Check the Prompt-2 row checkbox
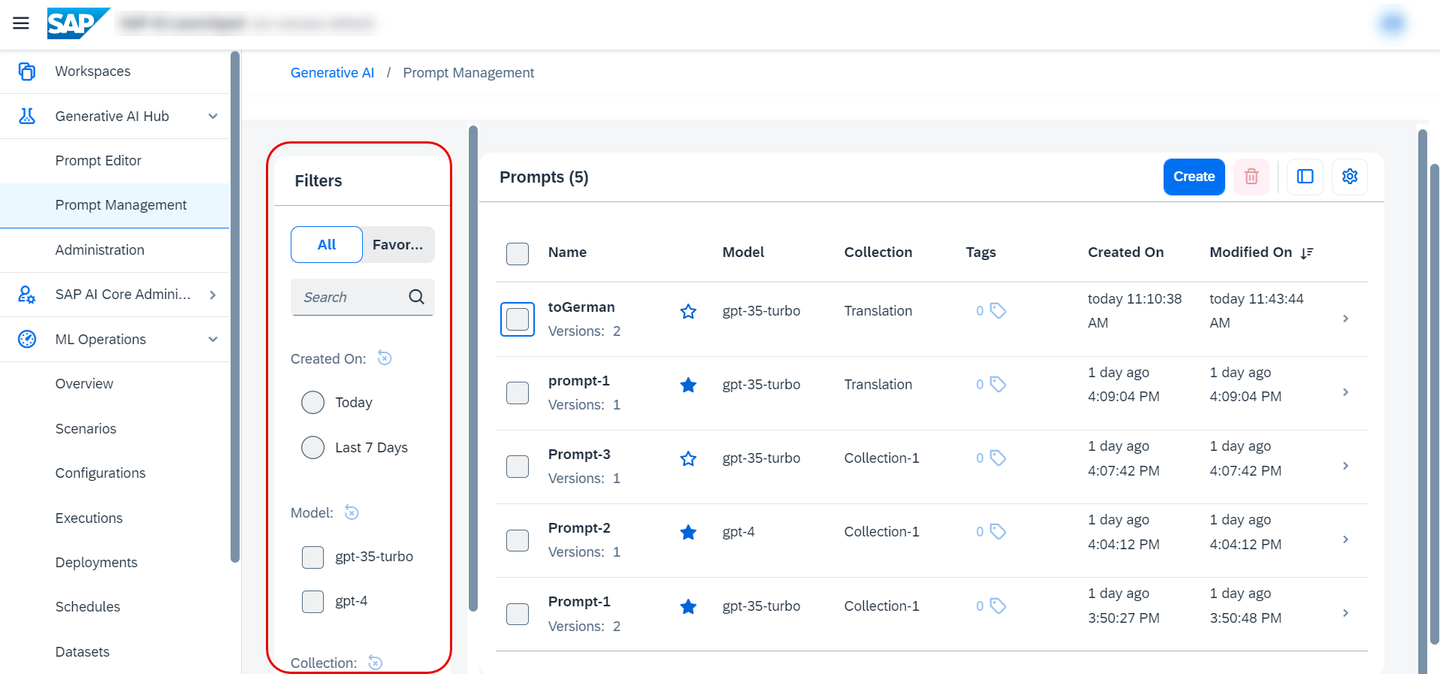Screen dimensions: 1440x674 click(x=517, y=541)
